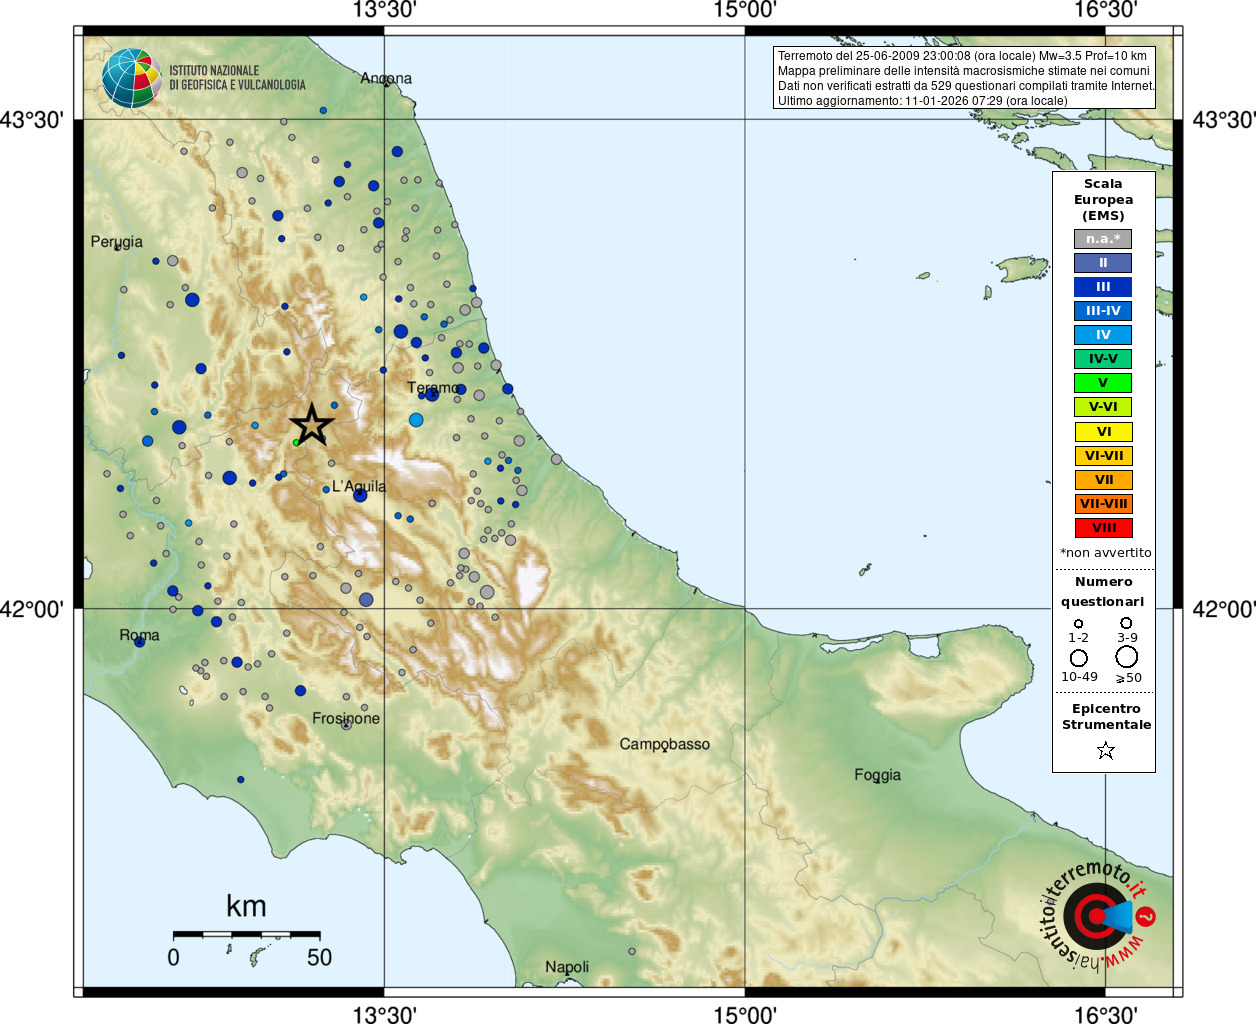Click the Roma city label

139,635
